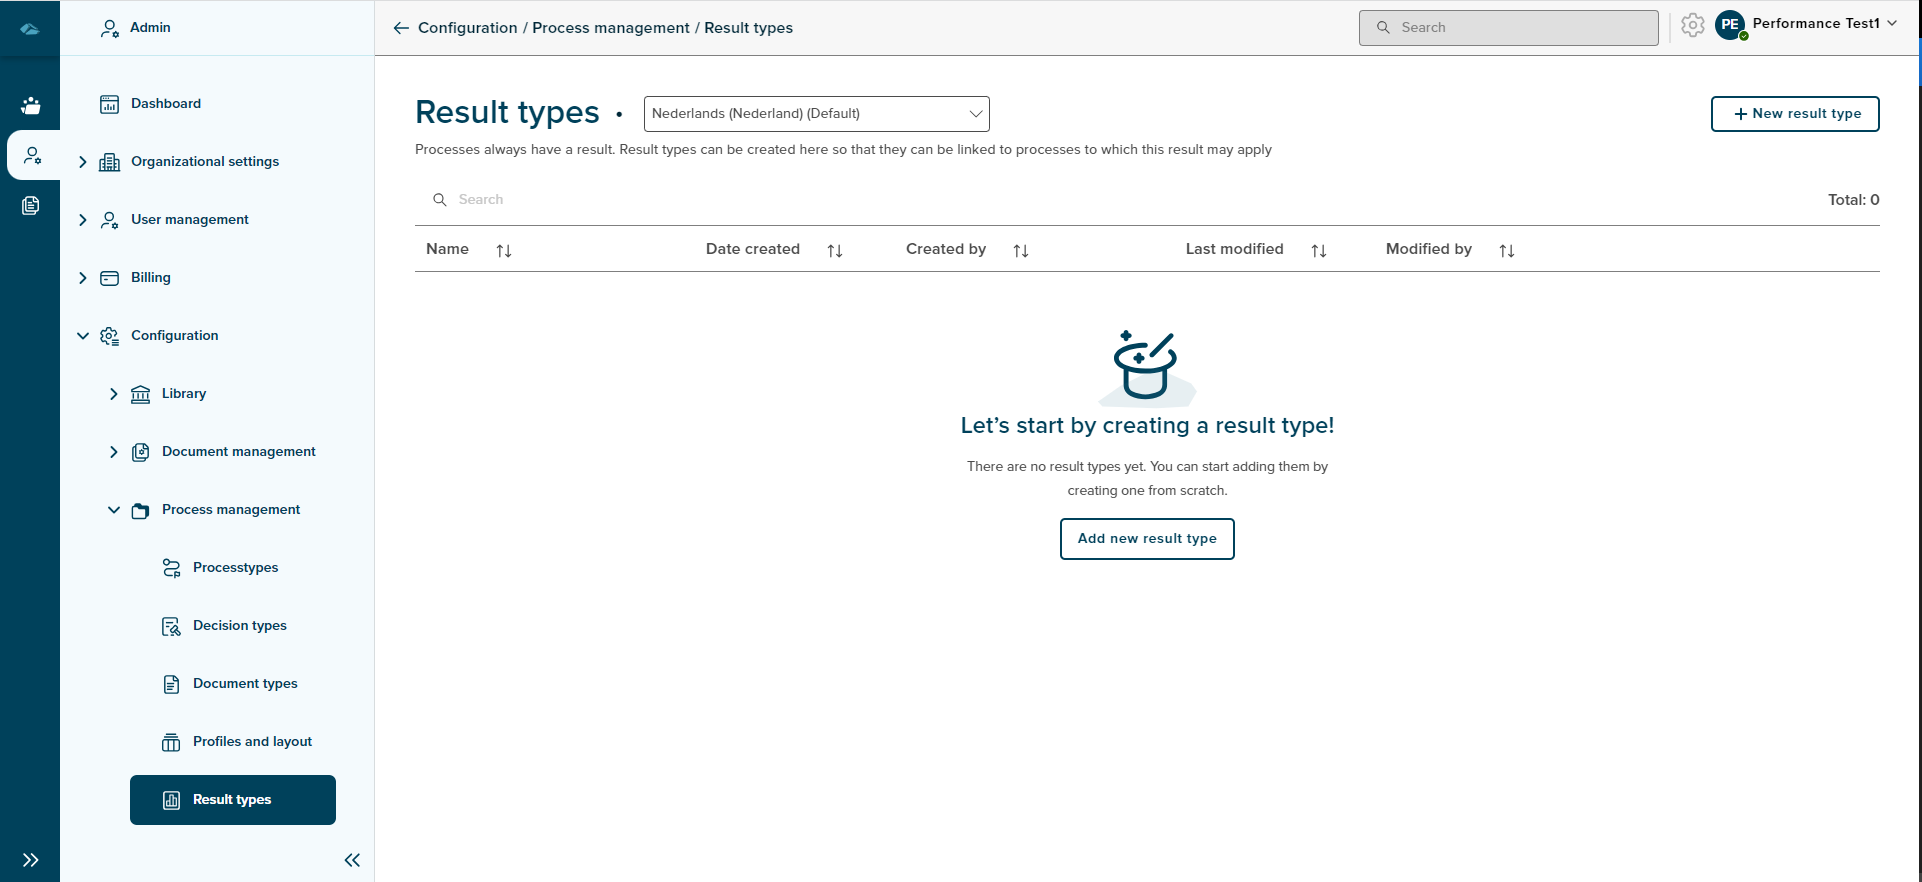Expand the Library tree node
The image size is (1922, 882).
coord(114,394)
